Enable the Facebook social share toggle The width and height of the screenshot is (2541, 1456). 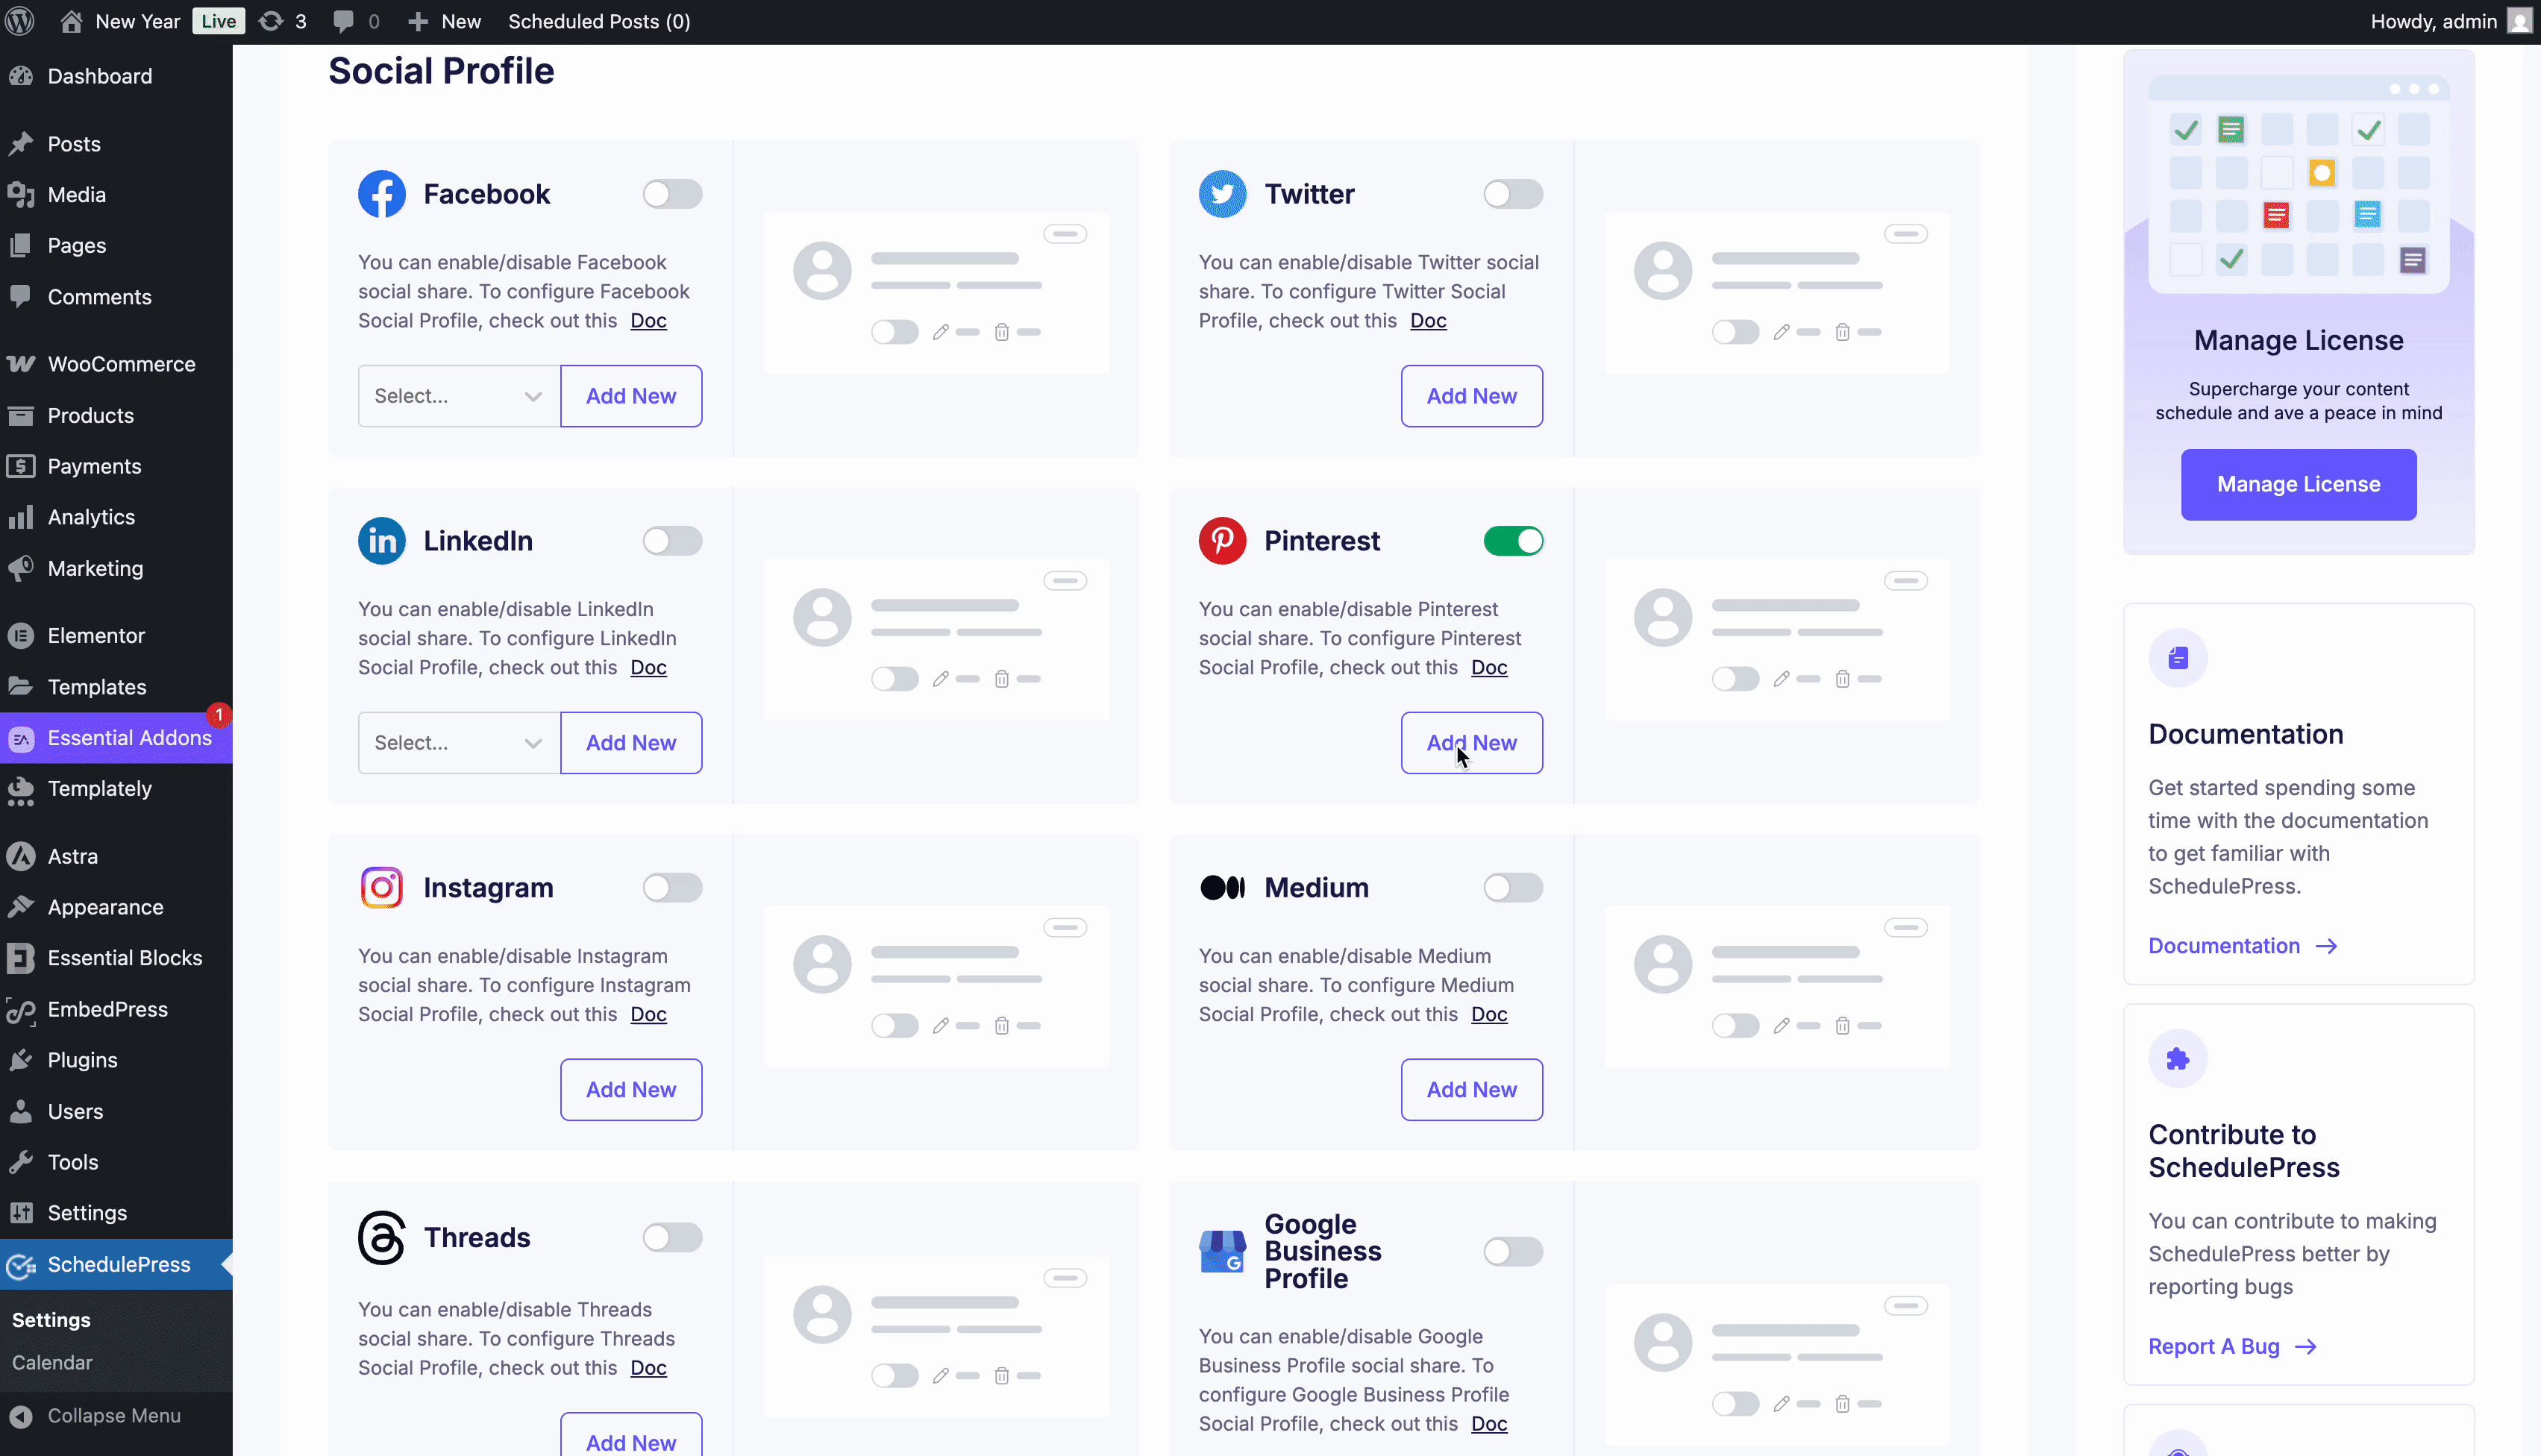click(x=672, y=194)
